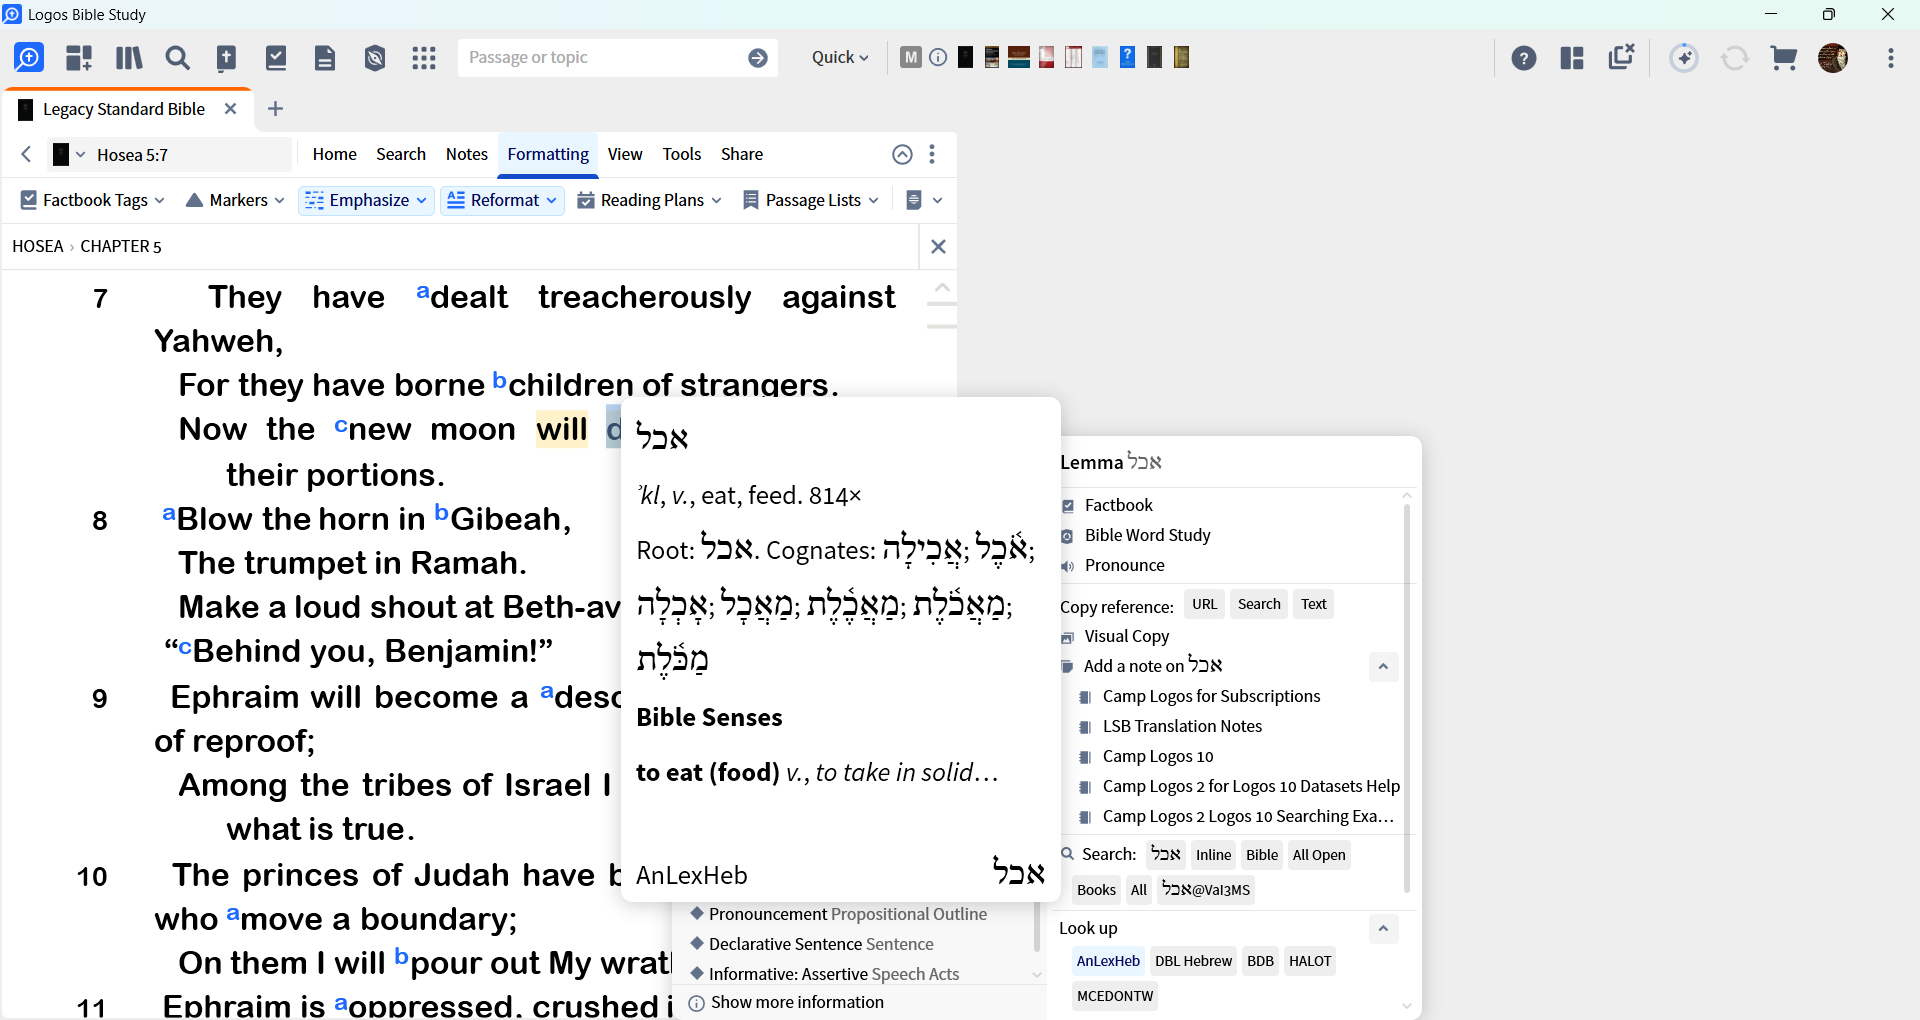This screenshot has height=1020, width=1920.
Task: Click Show more information link
Action: tap(797, 1002)
